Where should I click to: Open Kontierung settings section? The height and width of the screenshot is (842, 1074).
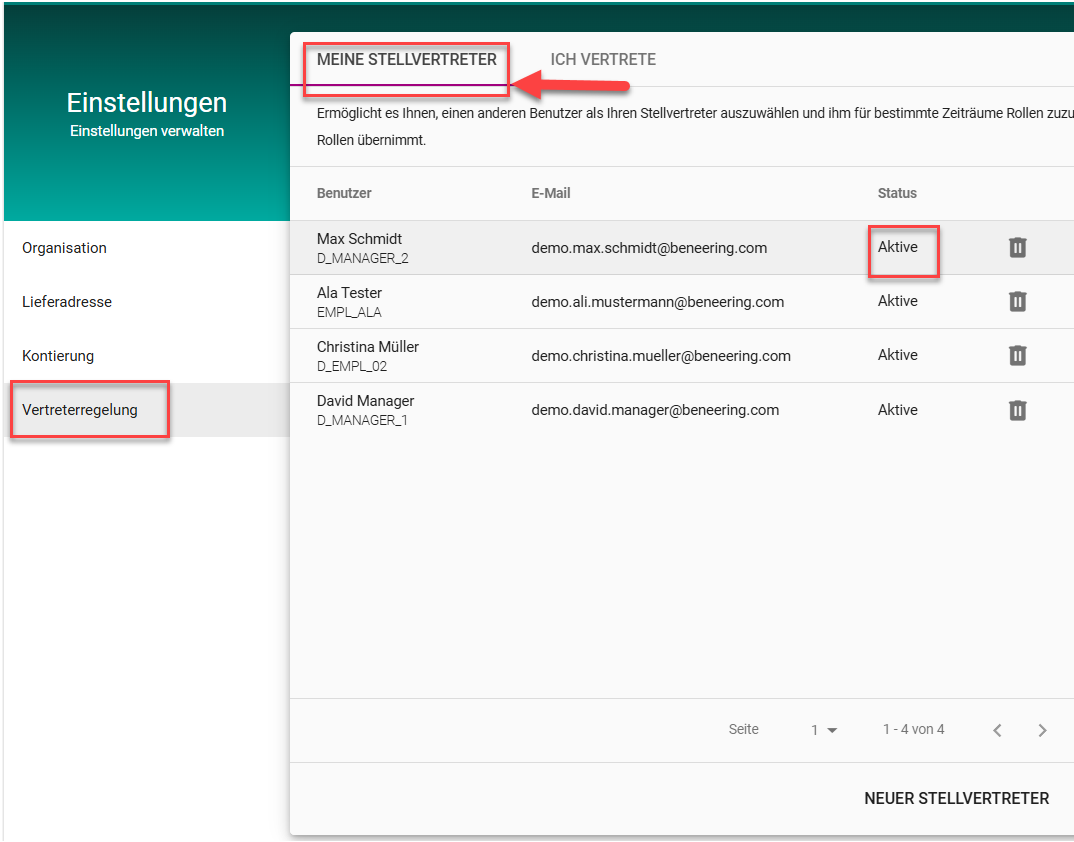(58, 356)
